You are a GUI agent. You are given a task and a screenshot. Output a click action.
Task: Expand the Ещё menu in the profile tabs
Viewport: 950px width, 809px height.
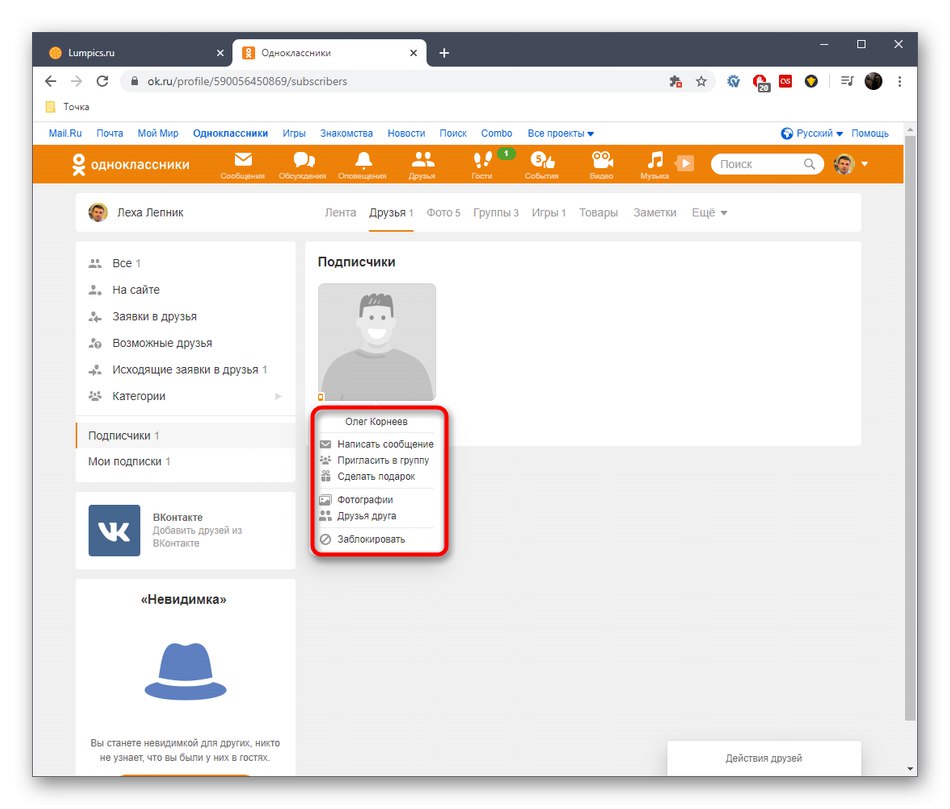709,213
